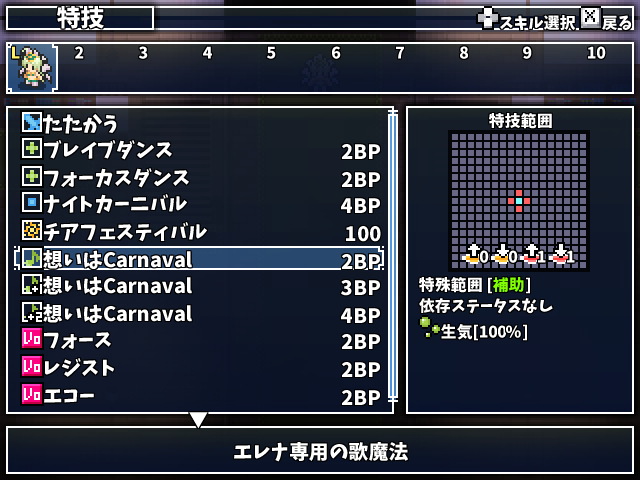This screenshot has height=480, width=640.
Task: Click the green plus icon of ブレイブダンス
Action: coord(31,149)
